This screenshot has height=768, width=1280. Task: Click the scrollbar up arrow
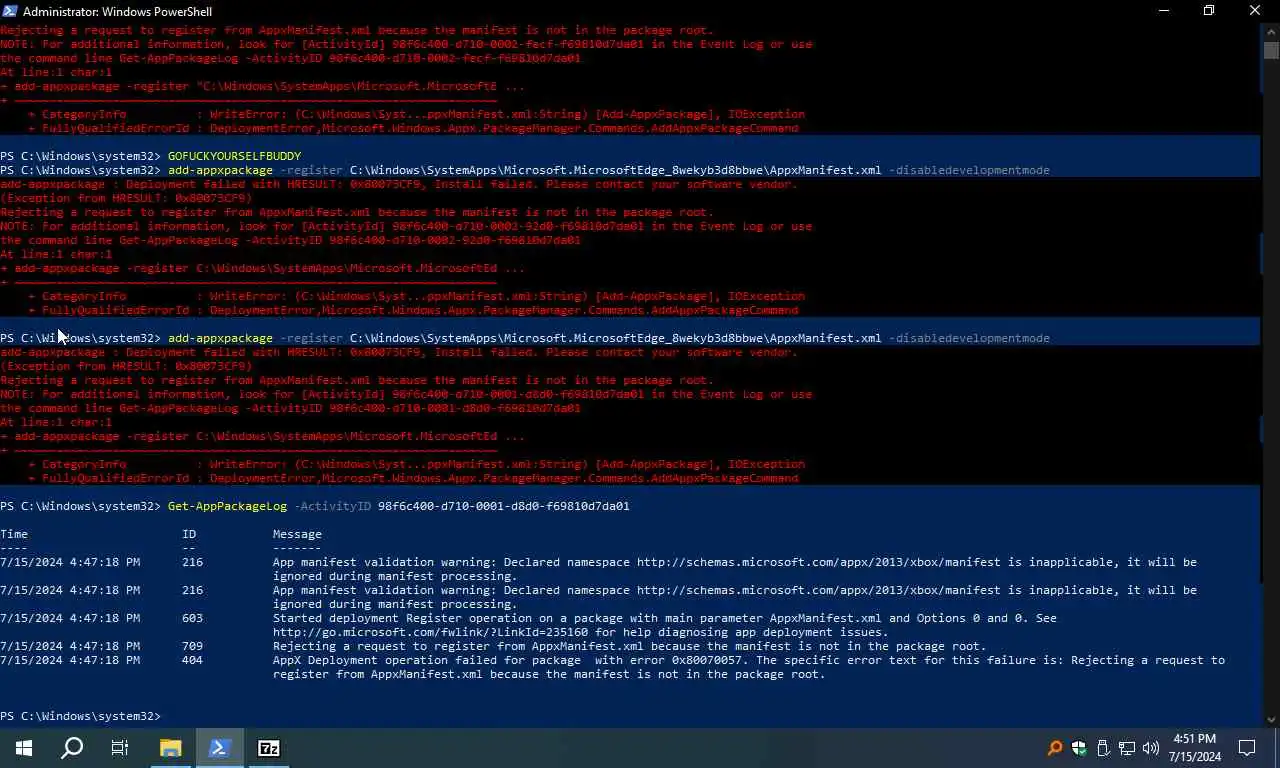point(1271,31)
